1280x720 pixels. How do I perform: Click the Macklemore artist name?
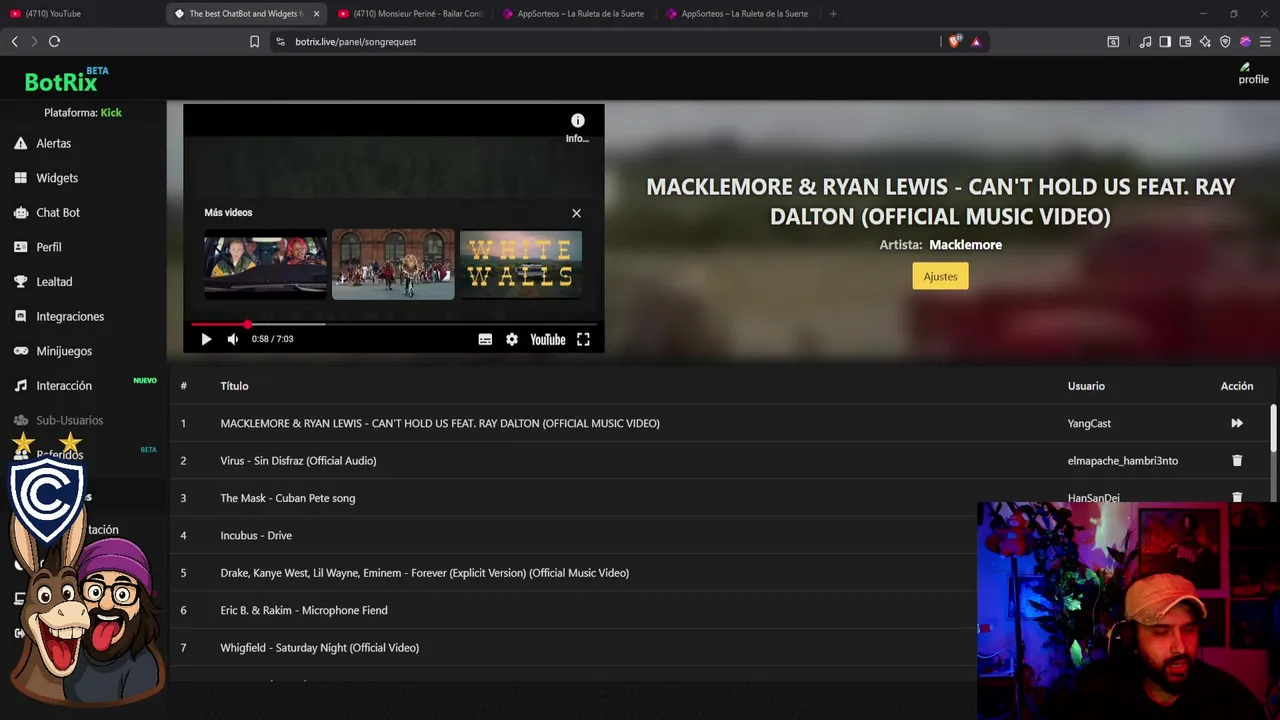click(965, 245)
